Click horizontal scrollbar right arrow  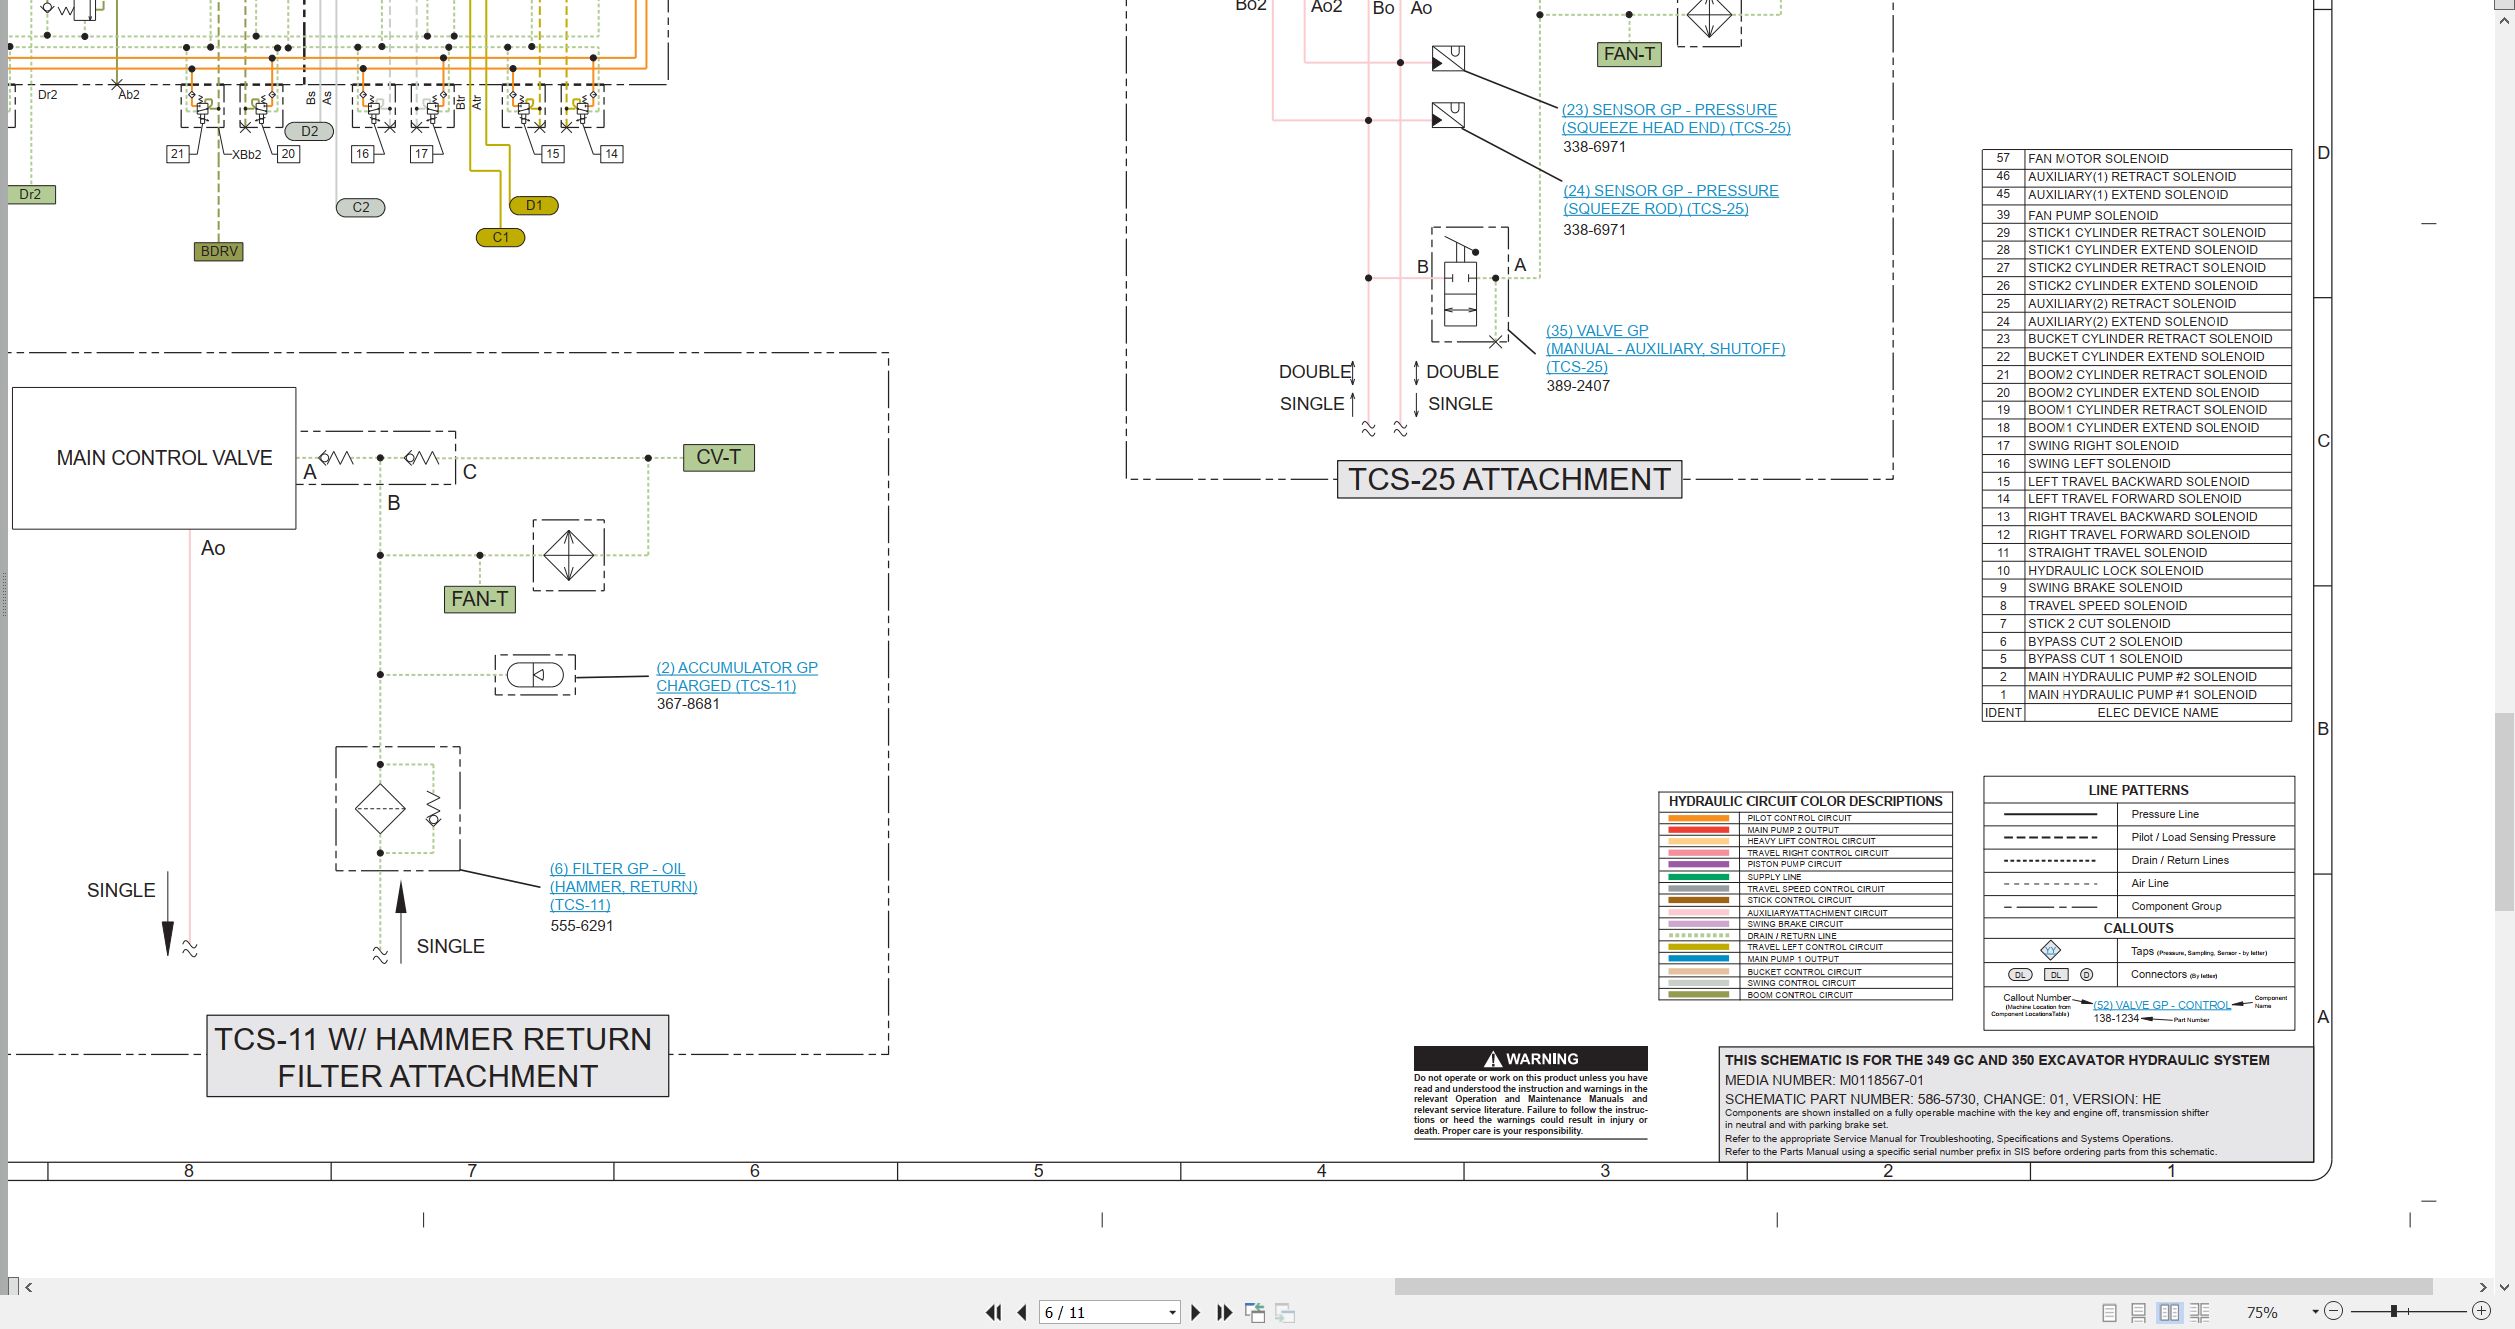click(2483, 1287)
